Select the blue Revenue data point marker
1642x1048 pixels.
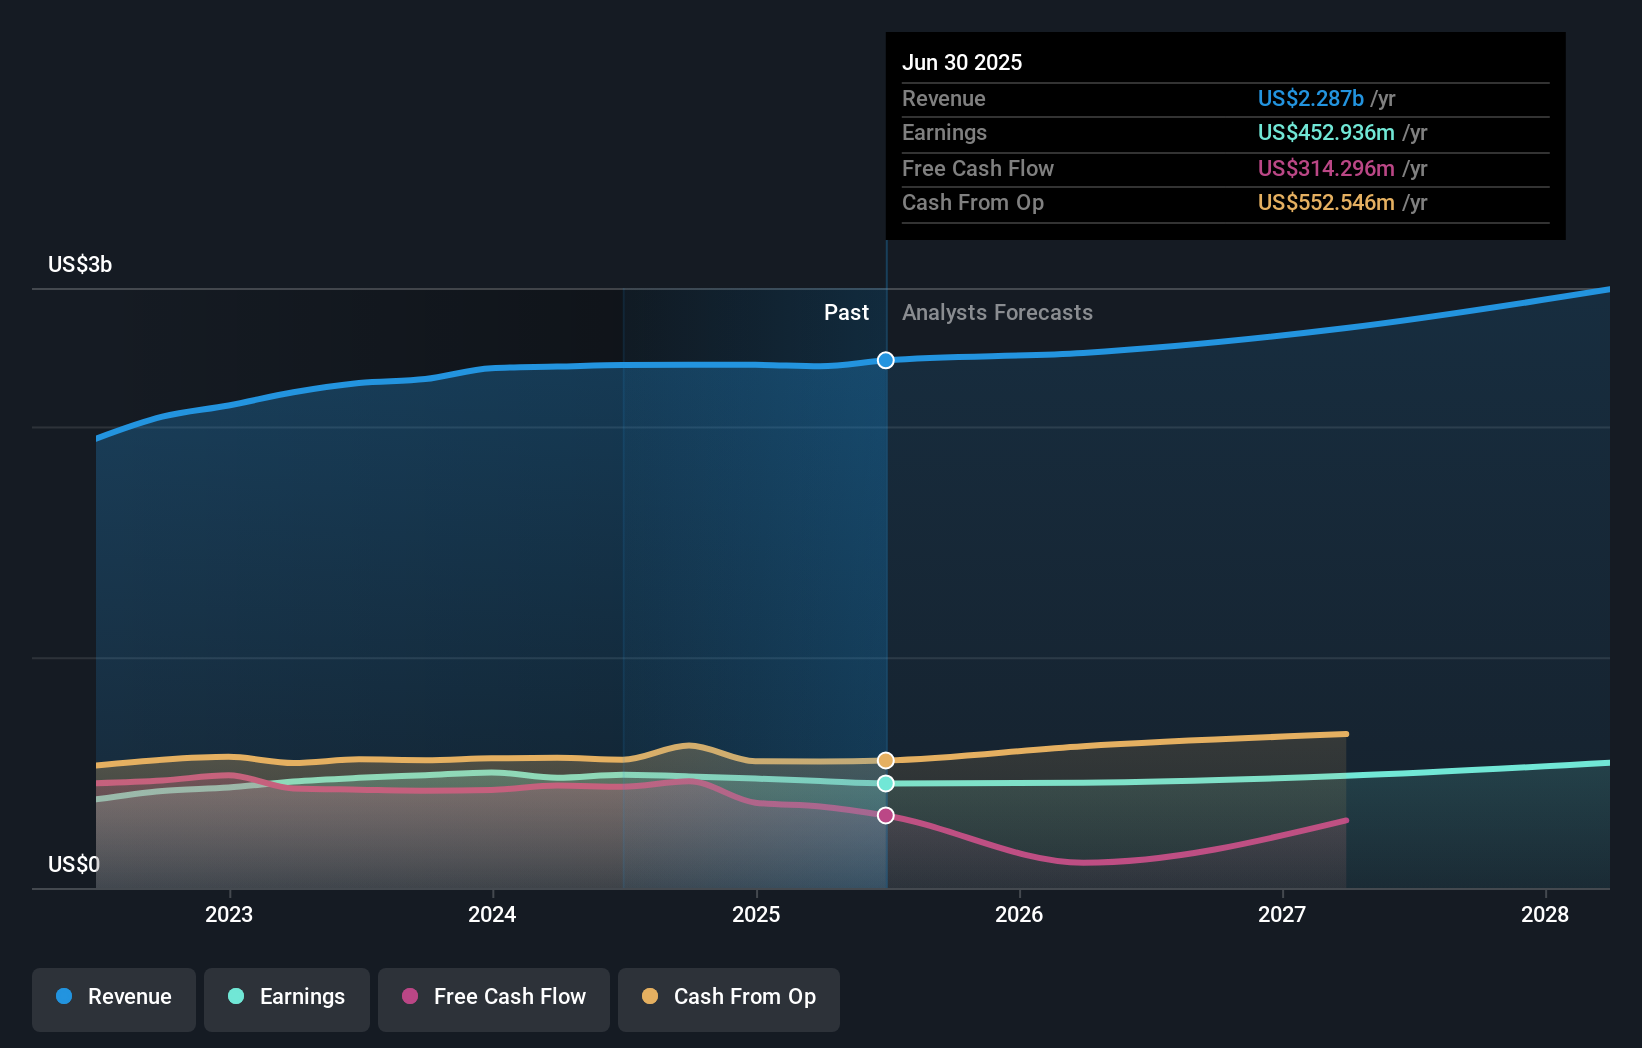(x=885, y=361)
